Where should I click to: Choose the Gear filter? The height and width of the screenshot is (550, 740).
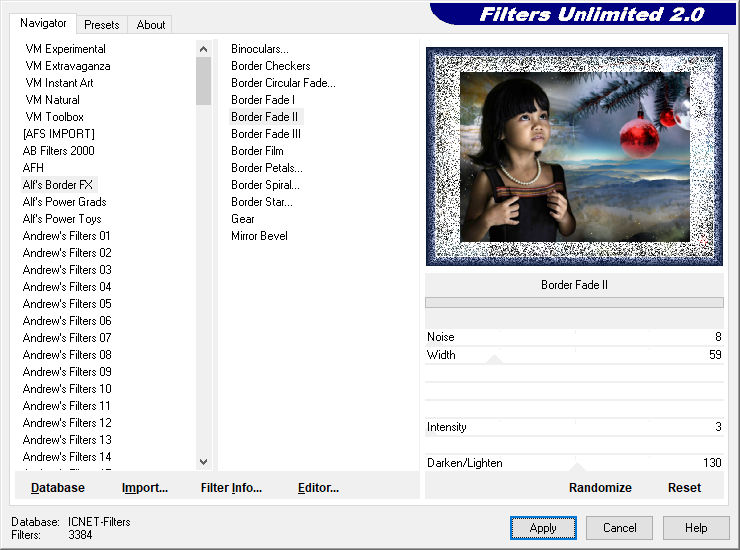coord(243,219)
